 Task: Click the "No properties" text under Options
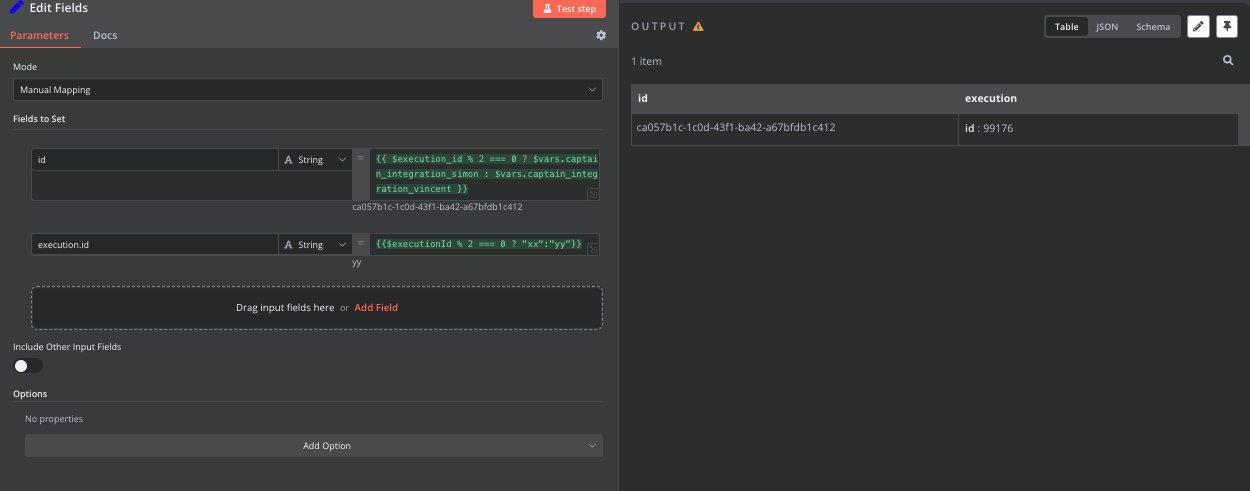(54, 419)
